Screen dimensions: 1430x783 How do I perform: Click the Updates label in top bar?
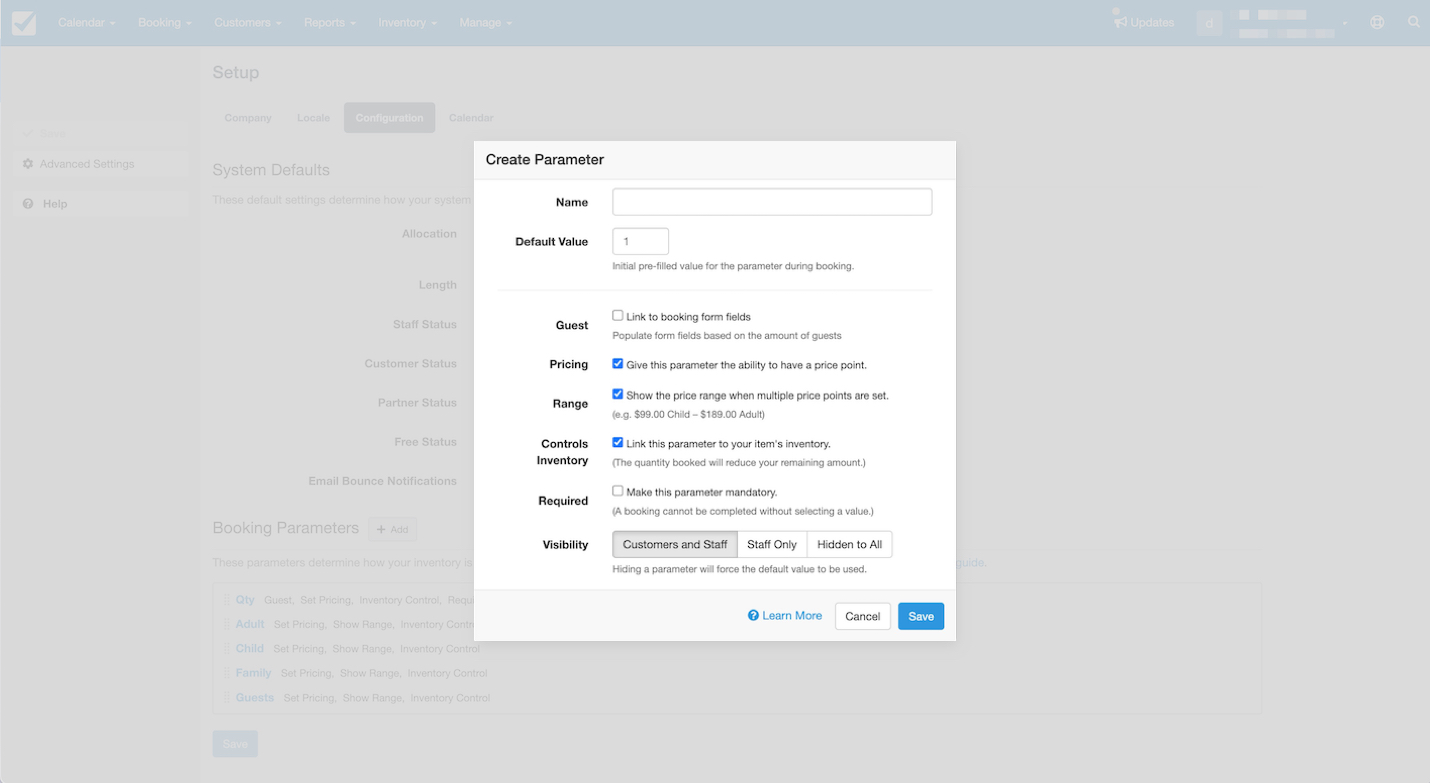coord(1152,22)
